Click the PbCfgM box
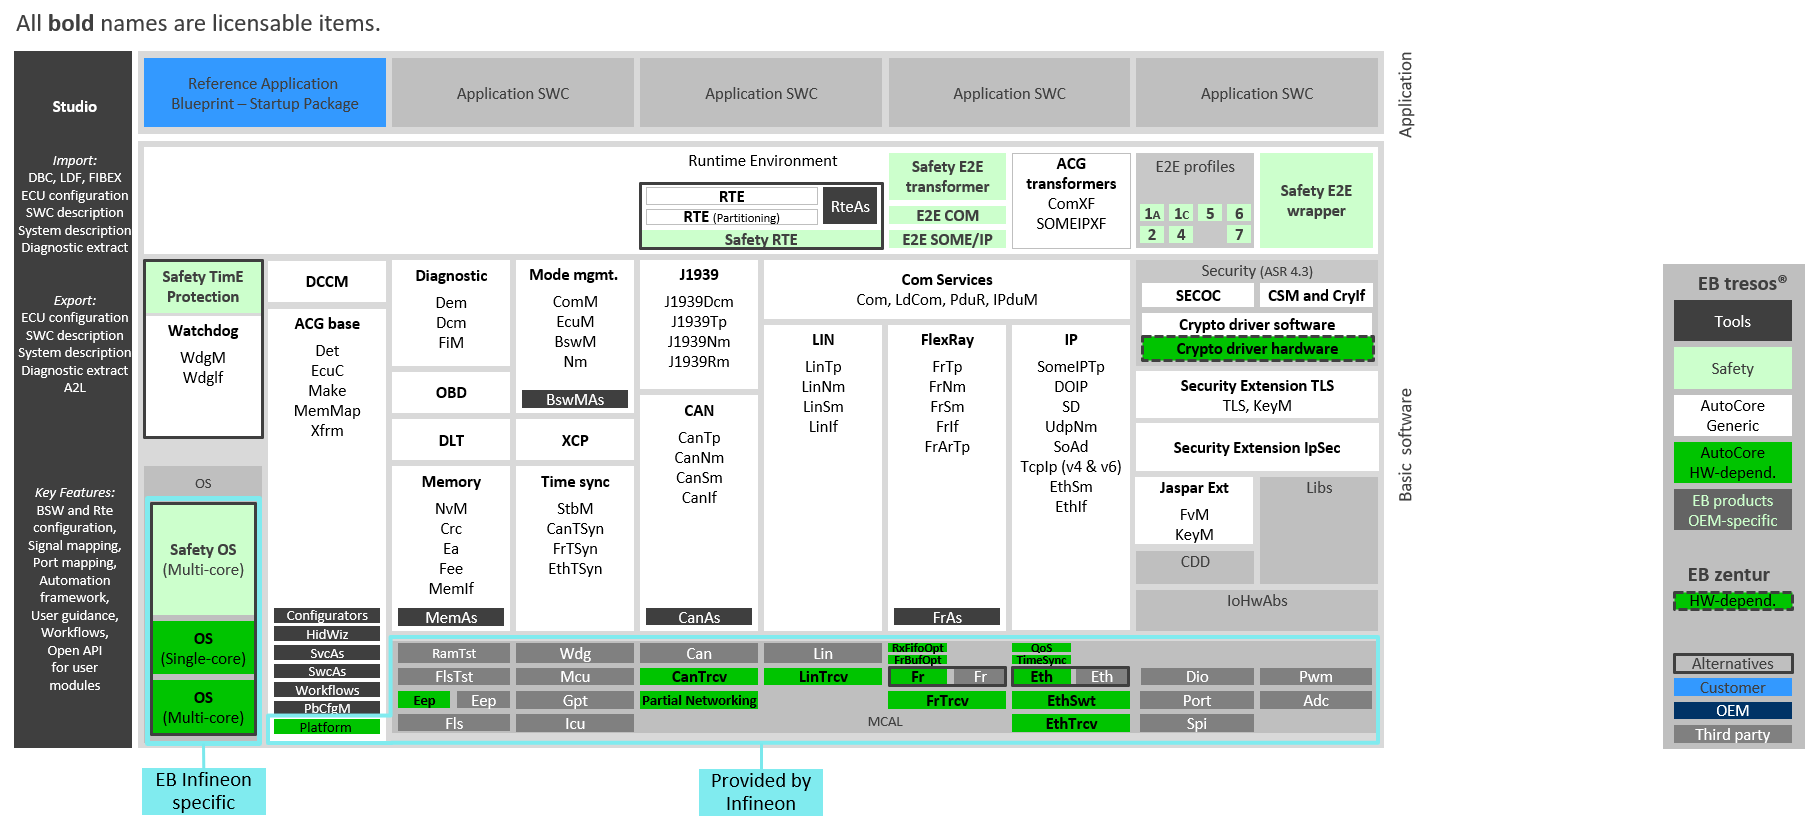 (327, 708)
